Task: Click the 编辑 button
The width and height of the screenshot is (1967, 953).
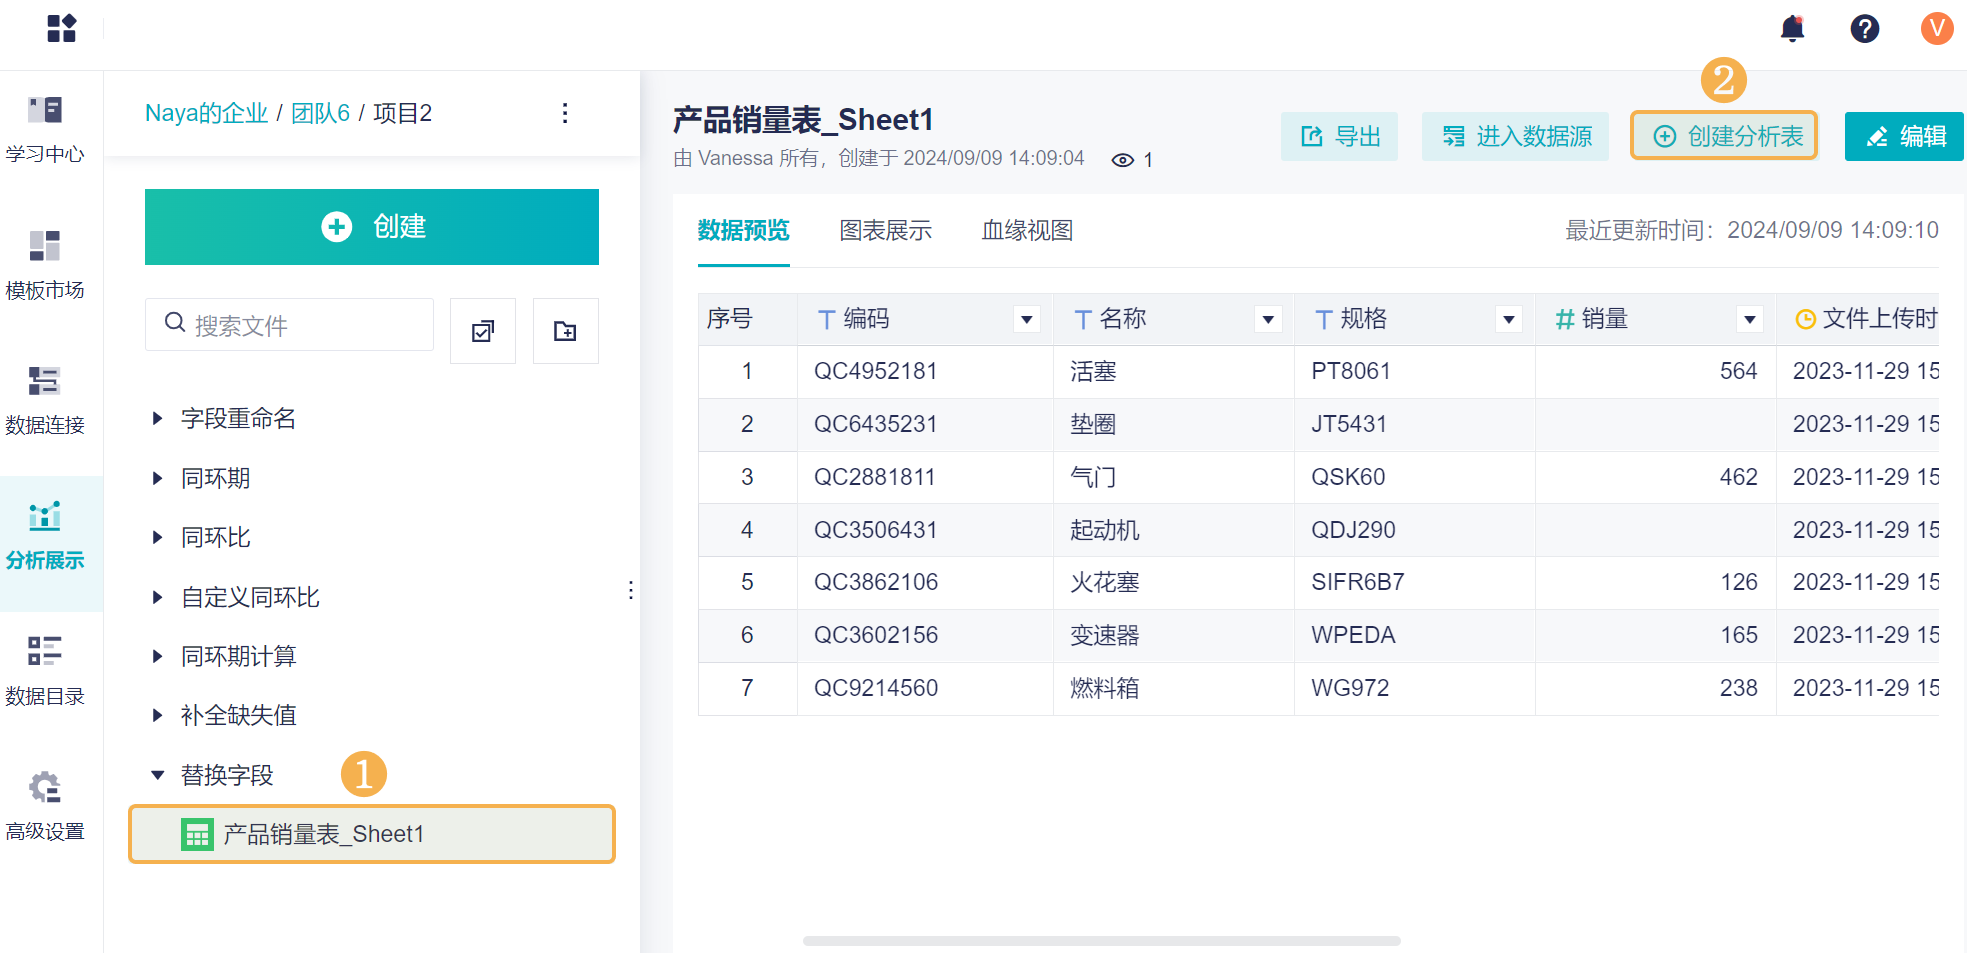Action: click(1904, 137)
